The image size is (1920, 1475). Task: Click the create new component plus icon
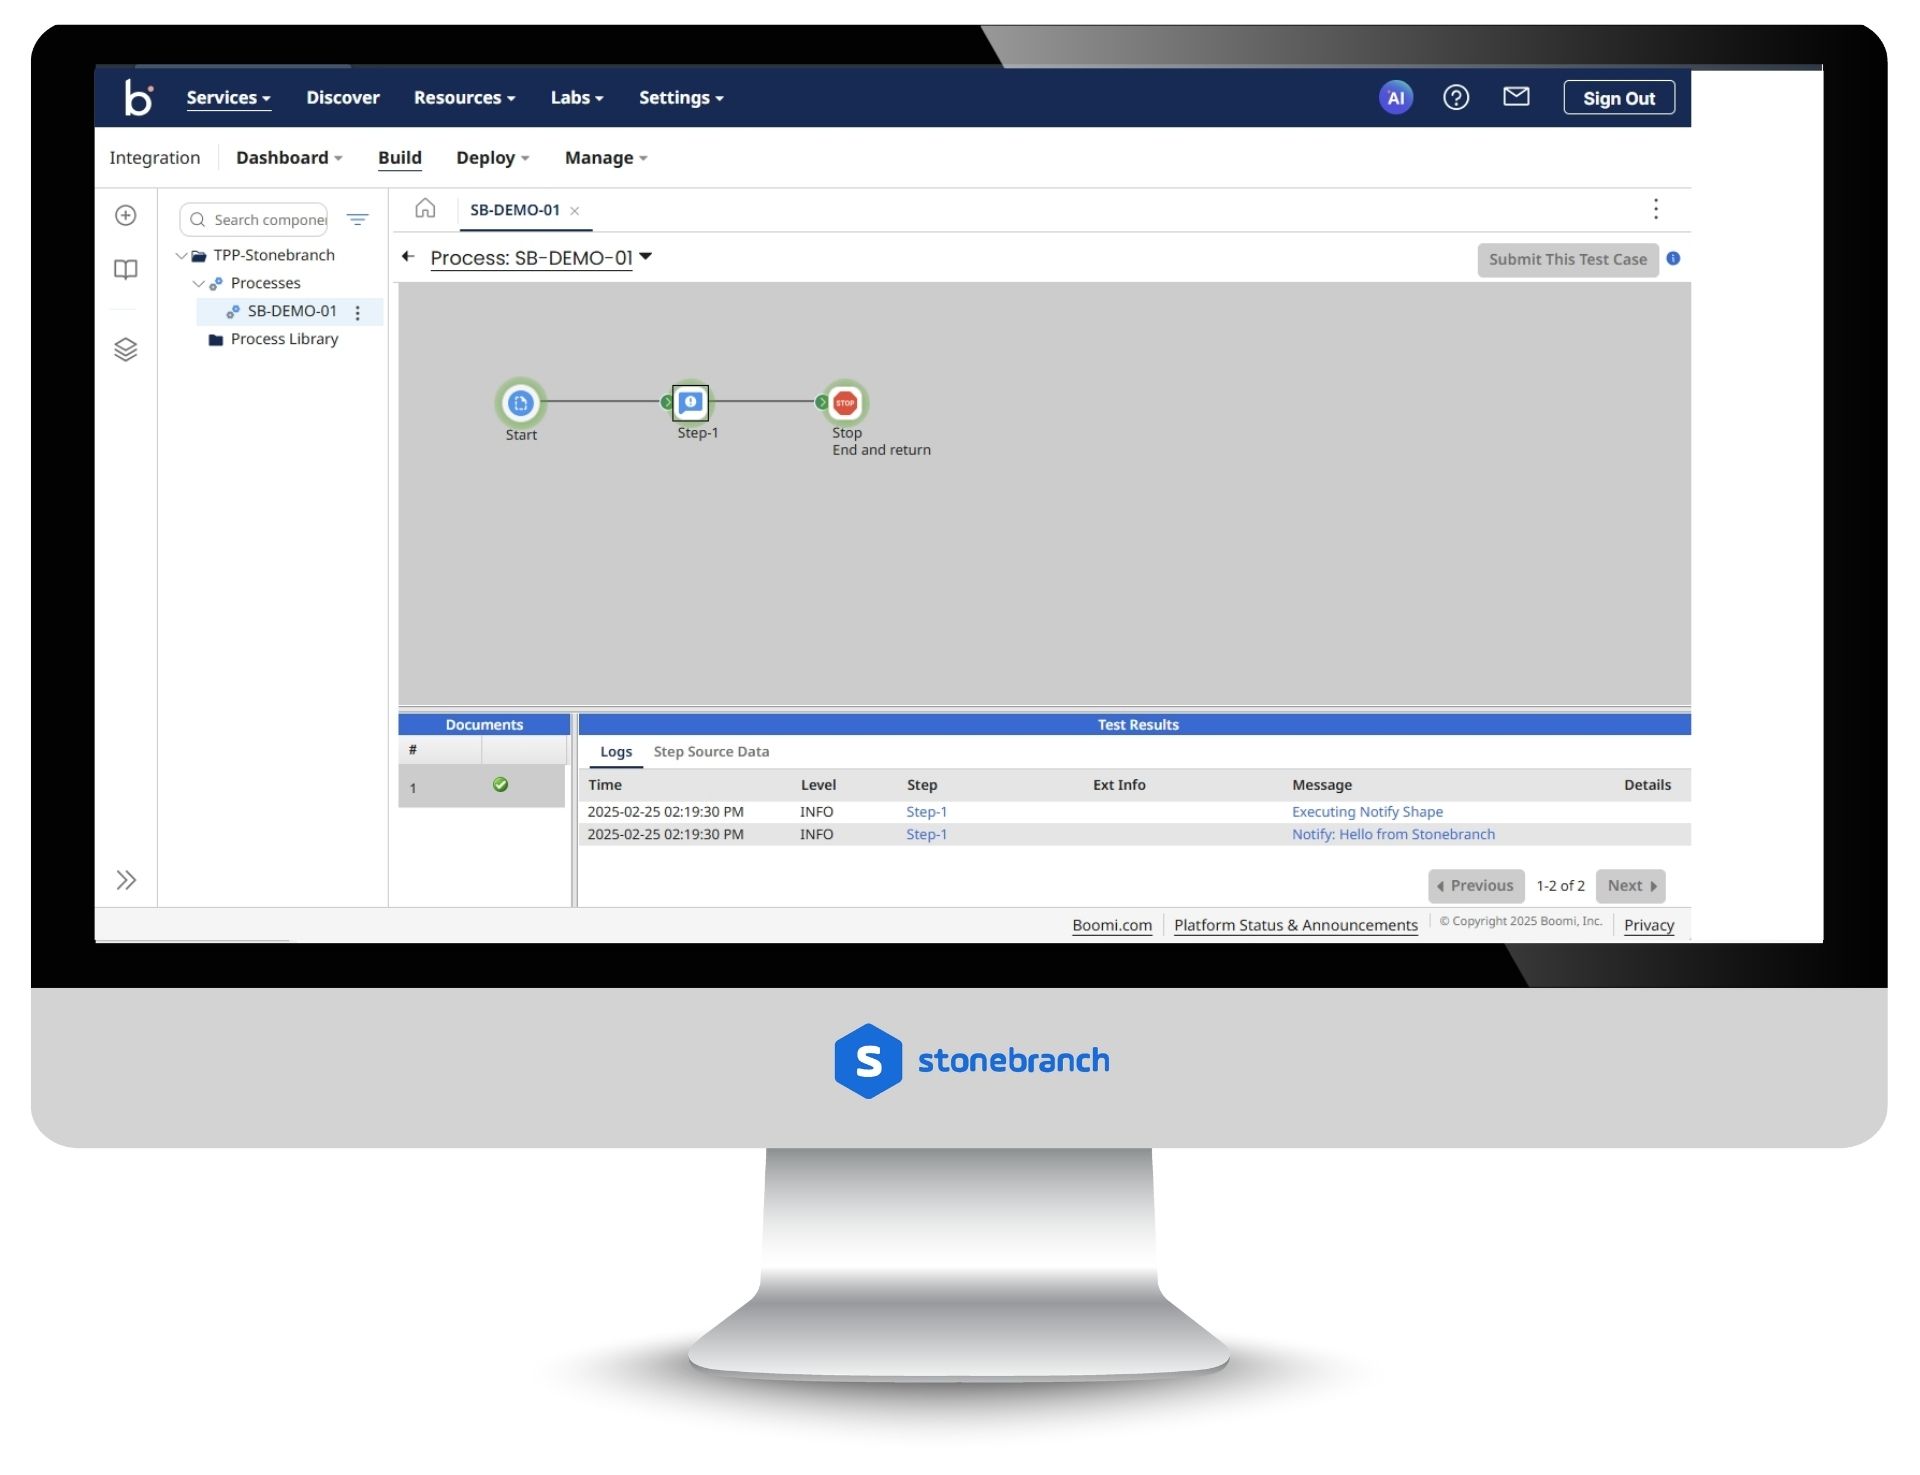point(126,216)
